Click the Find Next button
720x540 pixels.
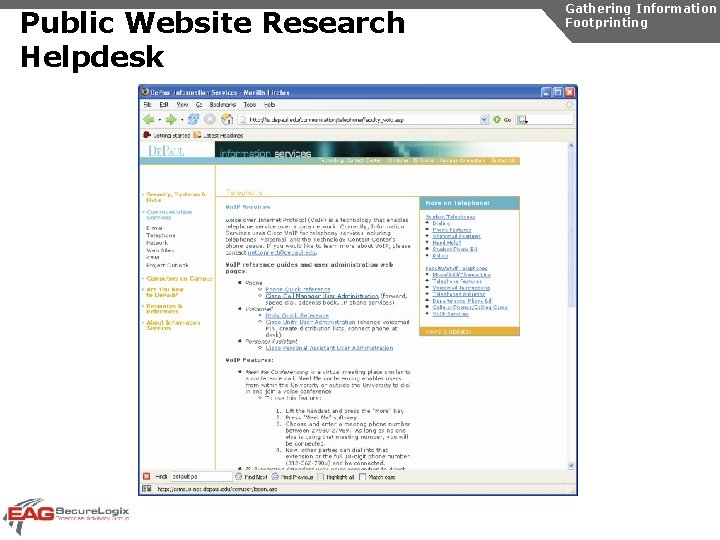[252, 477]
